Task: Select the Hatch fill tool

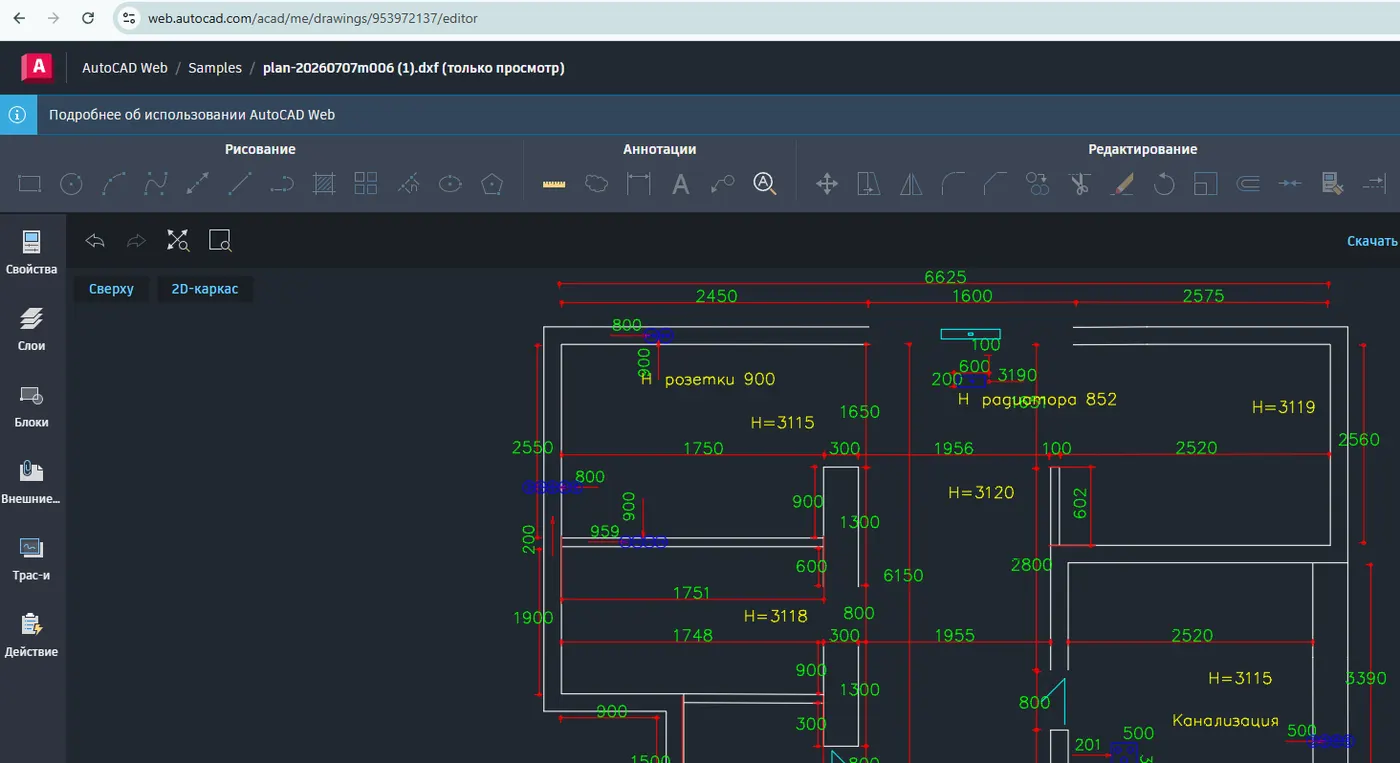Action: (324, 183)
